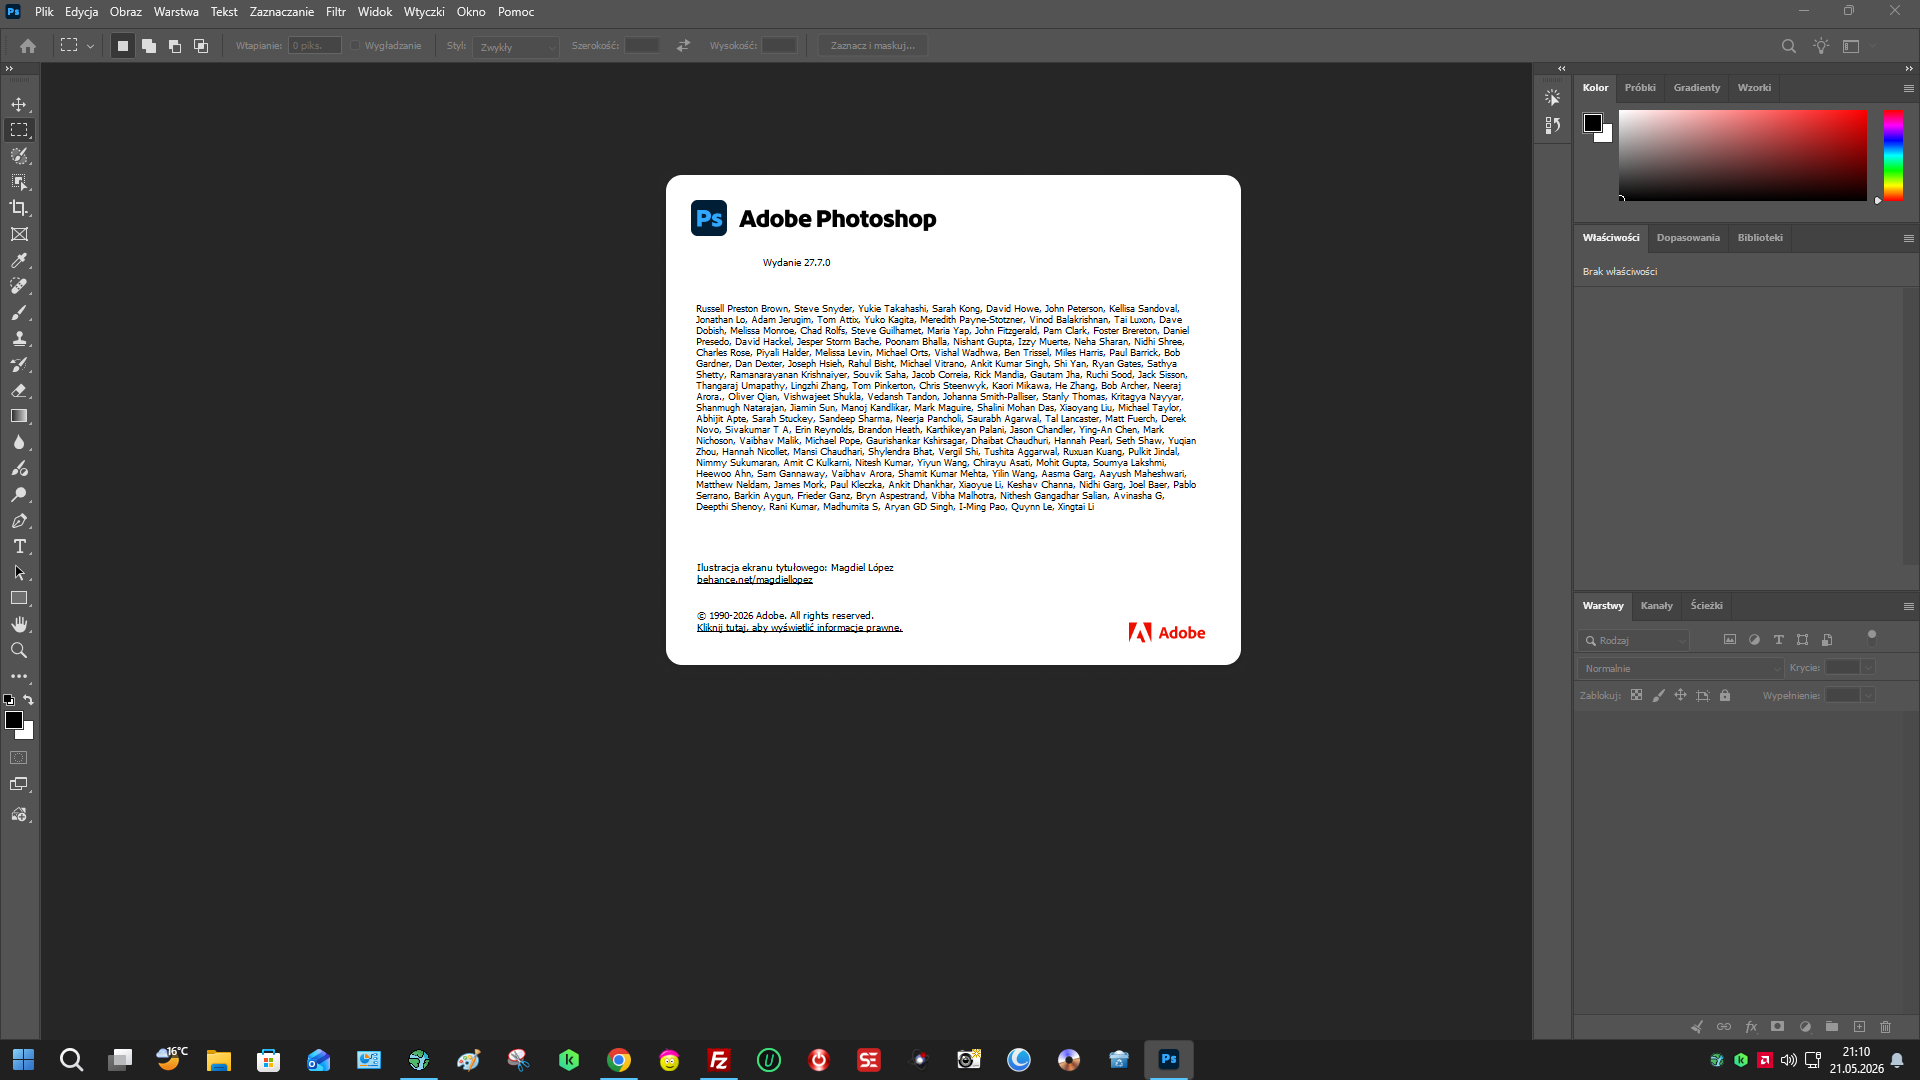Open the Wypełnienie fill dropdown arrow
The height and width of the screenshot is (1080, 1920).
coord(1868,696)
